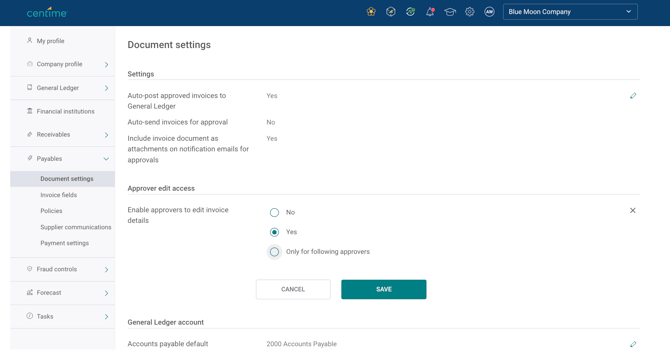Expand Receivables chevron
Image resolution: width=670 pixels, height=364 pixels.
click(x=106, y=135)
